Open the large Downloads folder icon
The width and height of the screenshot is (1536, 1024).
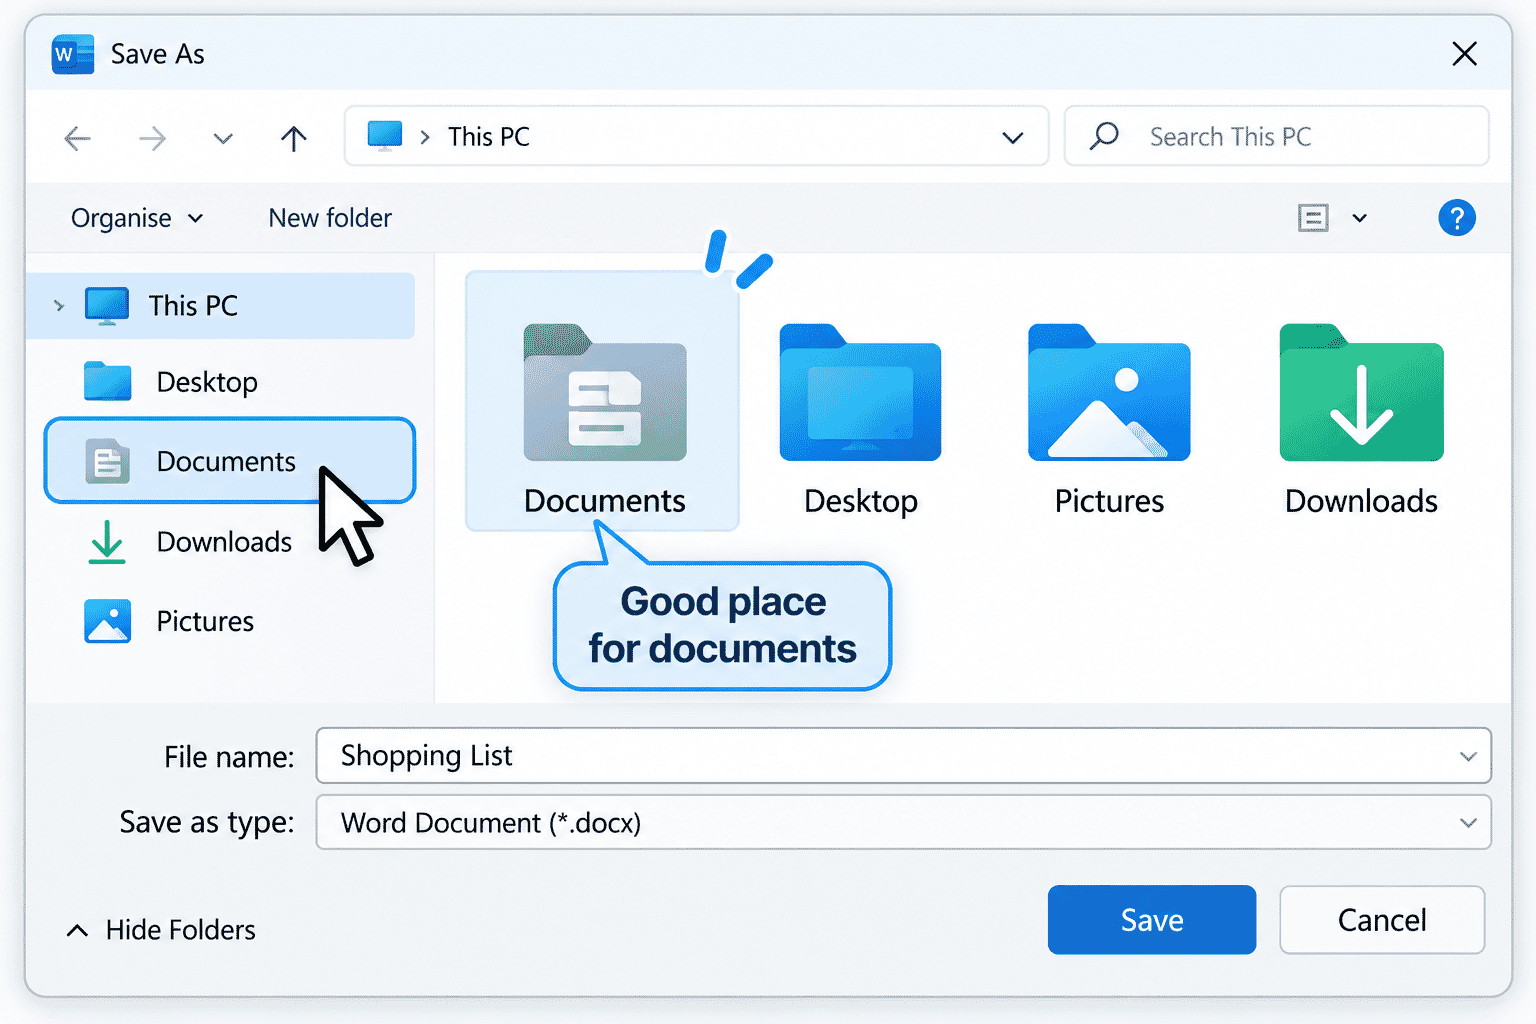click(1361, 392)
